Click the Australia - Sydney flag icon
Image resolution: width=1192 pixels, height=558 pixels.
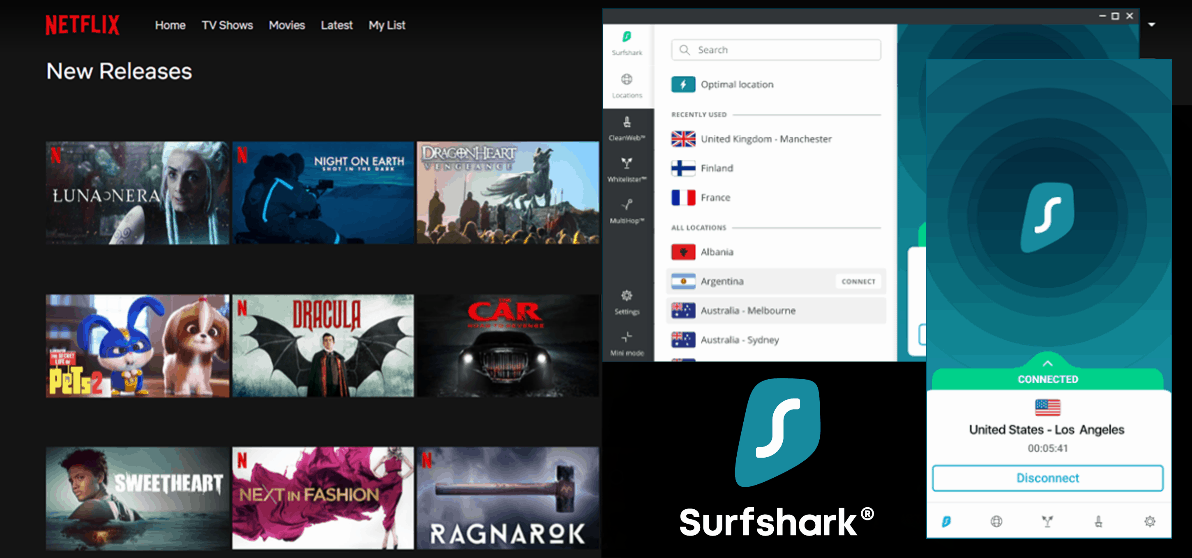tap(683, 340)
